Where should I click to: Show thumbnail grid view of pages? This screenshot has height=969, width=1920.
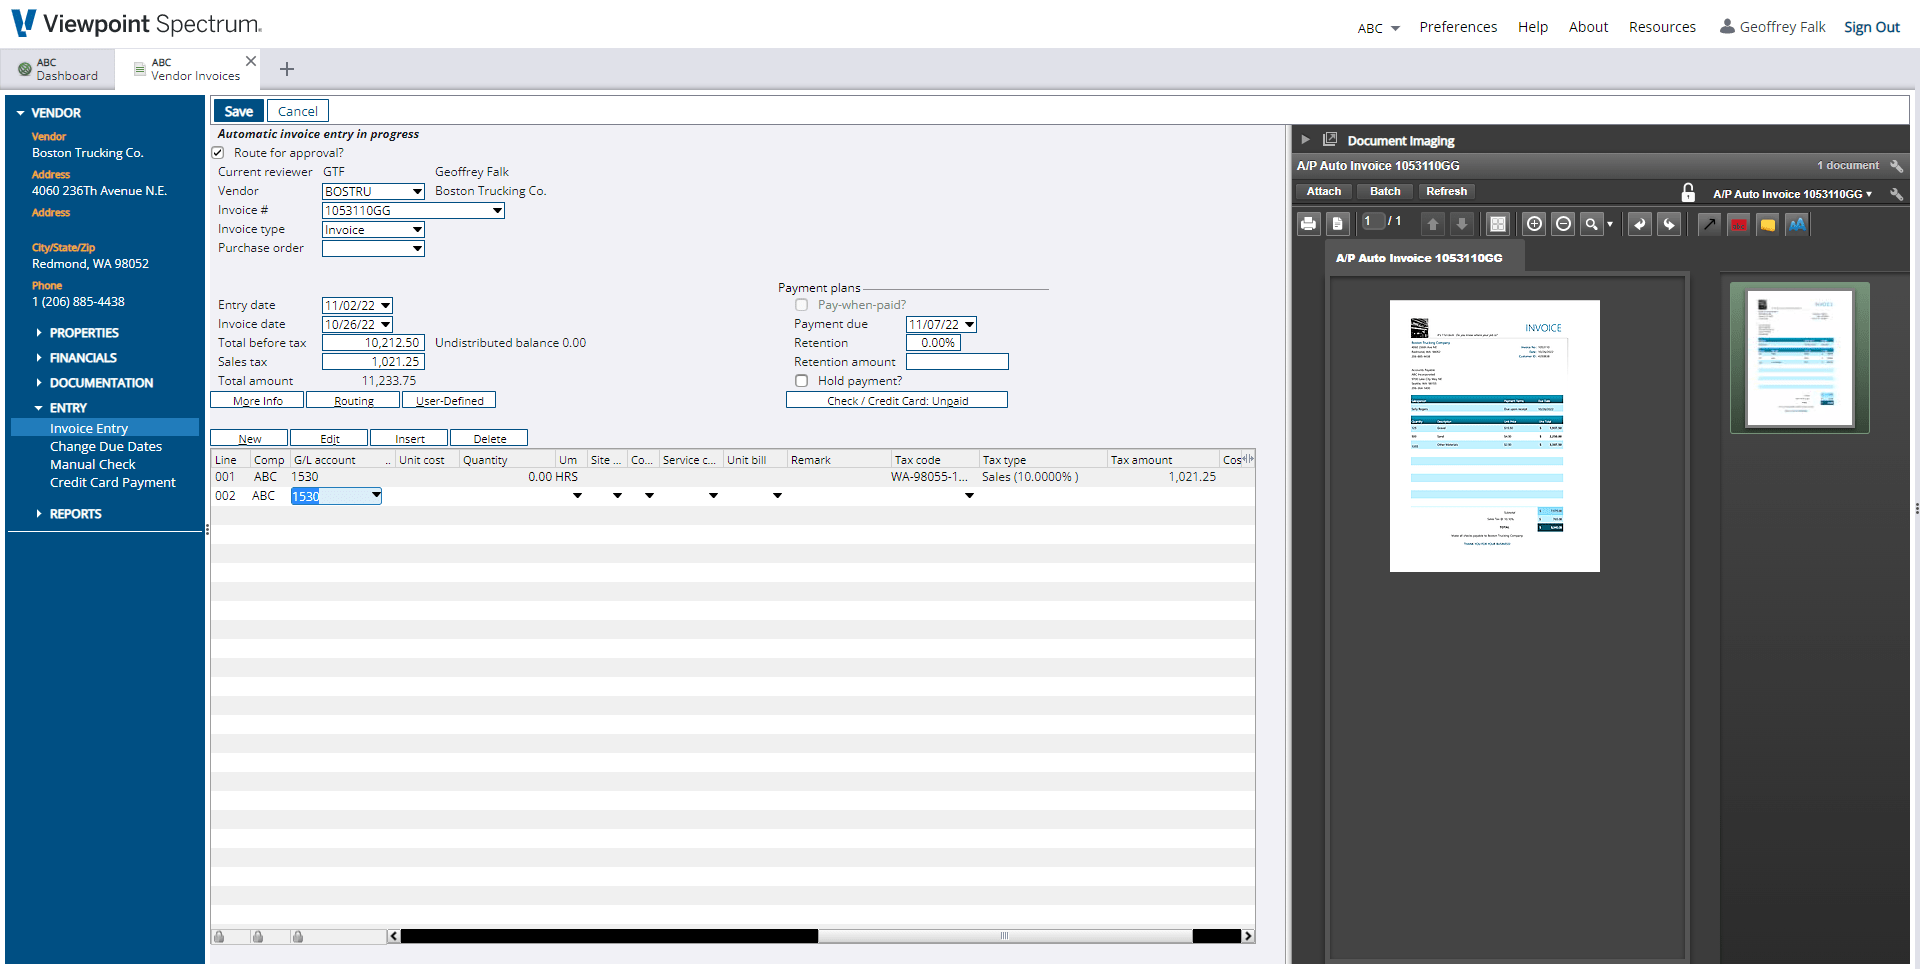[x=1497, y=224]
